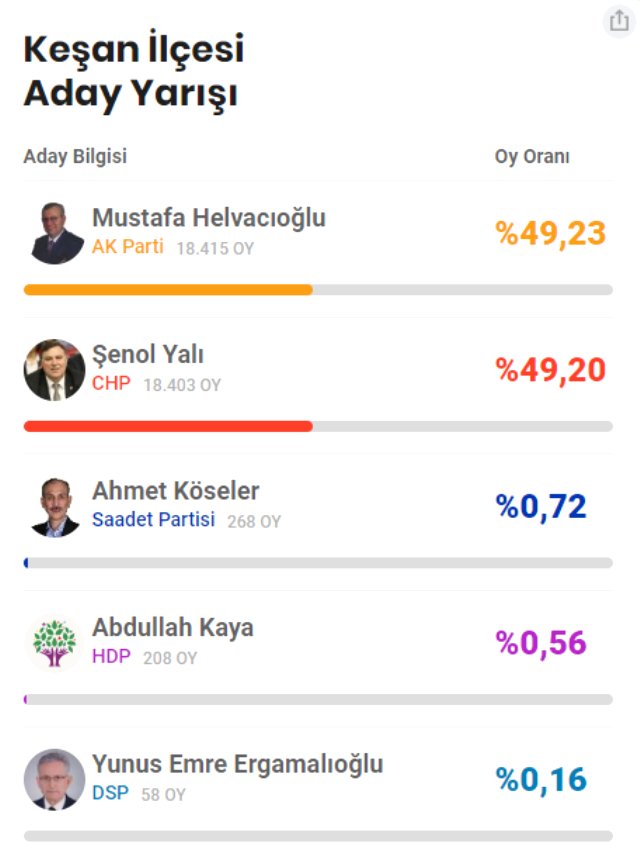Click the Aday Bilgisi column header
Viewport: 640px width, 863px height.
point(75,157)
